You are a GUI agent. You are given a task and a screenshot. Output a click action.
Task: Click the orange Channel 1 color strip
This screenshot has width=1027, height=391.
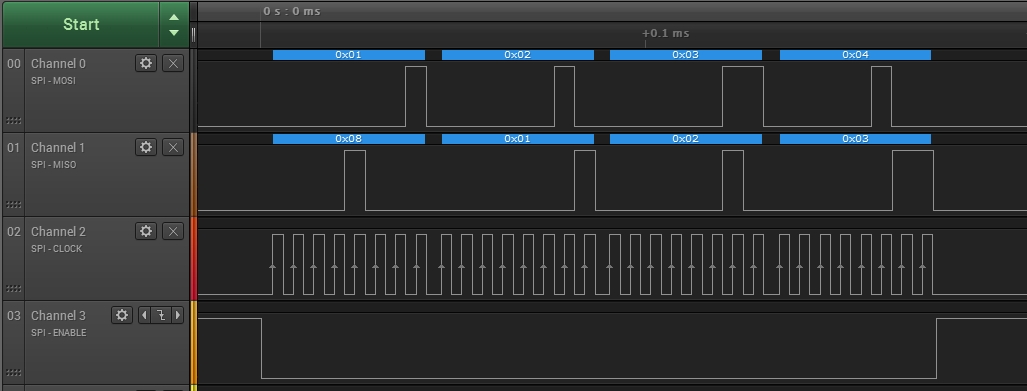tap(193, 174)
